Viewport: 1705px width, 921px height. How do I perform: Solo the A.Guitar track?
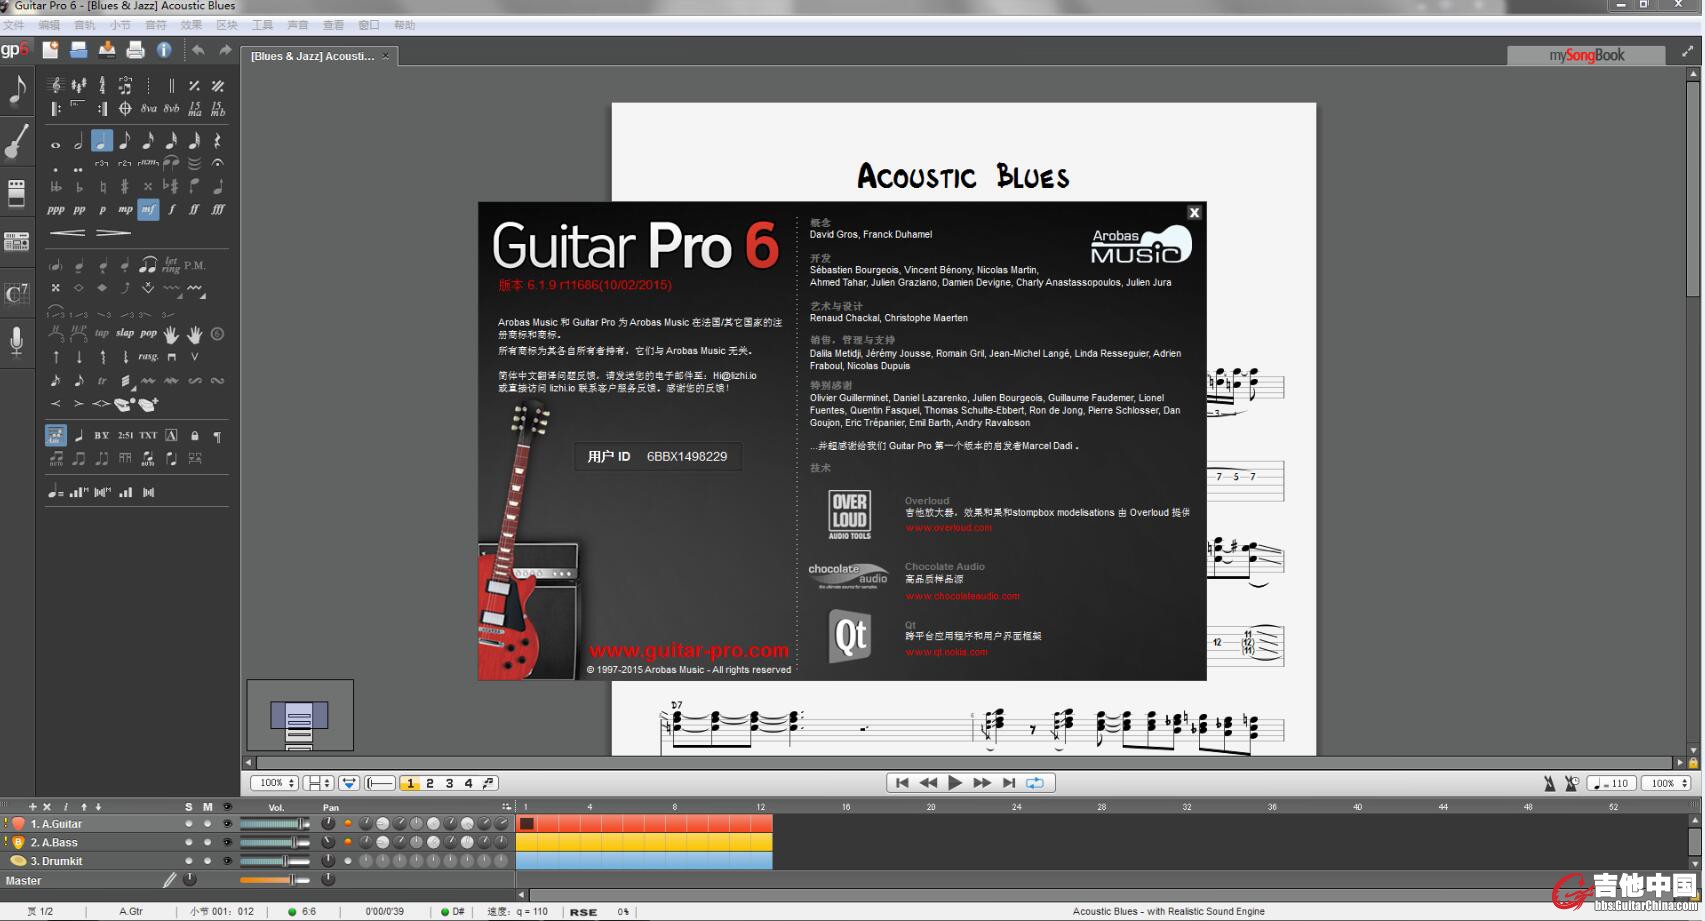coord(188,824)
